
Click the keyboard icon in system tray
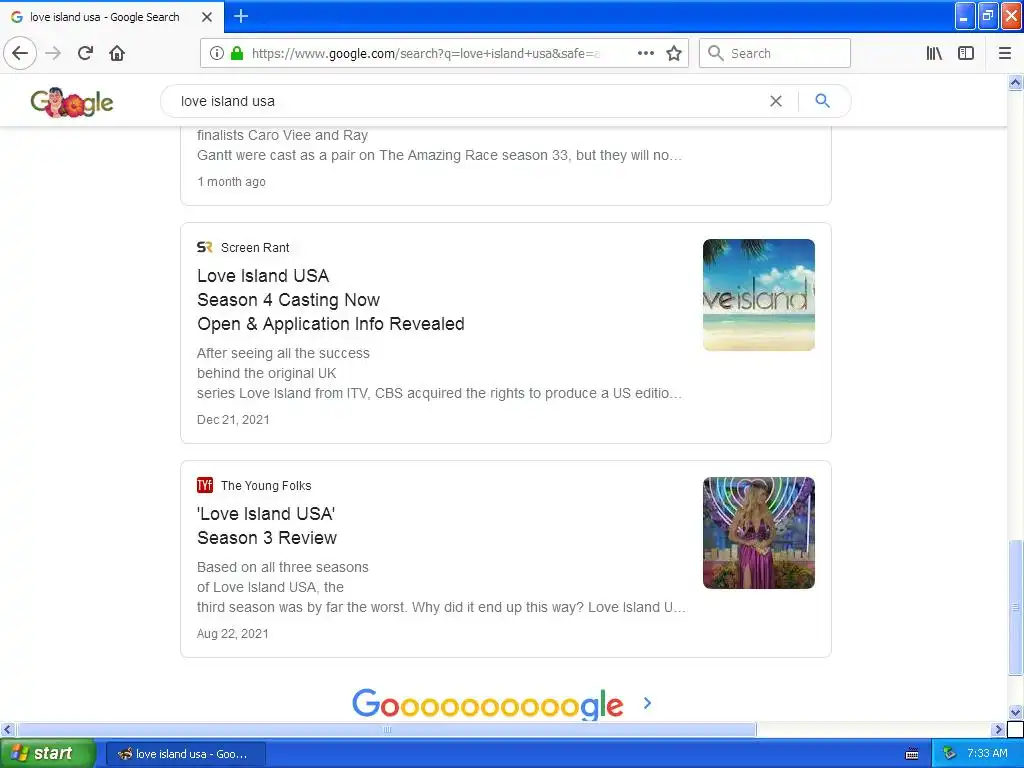point(912,754)
